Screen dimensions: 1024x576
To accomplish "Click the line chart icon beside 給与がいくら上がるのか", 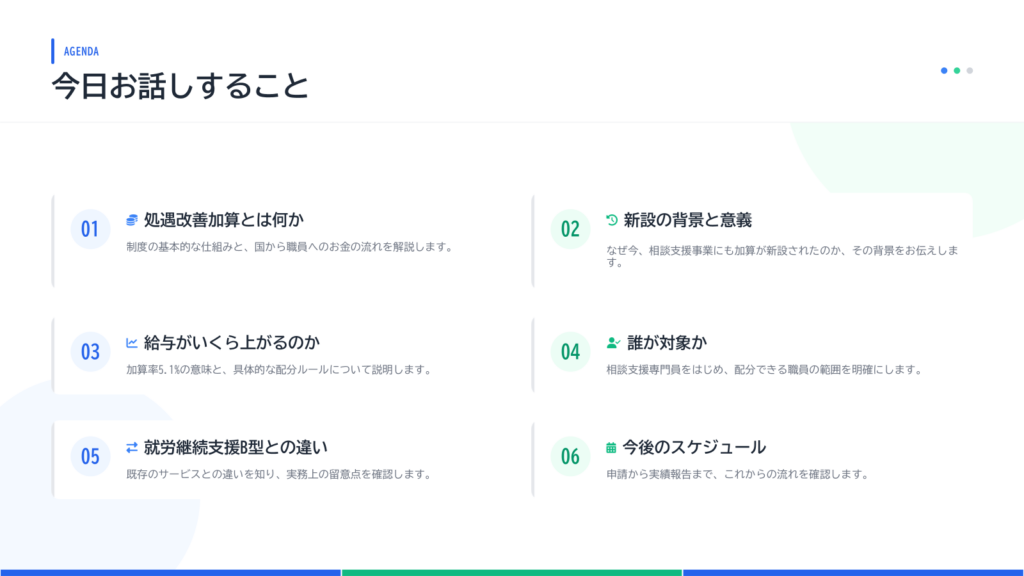I will coord(132,343).
